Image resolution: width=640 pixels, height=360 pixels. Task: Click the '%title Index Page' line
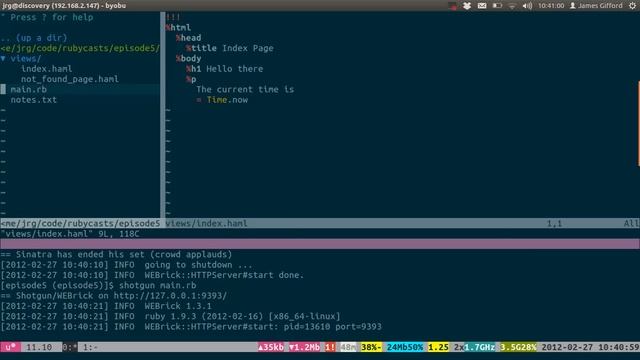click(230, 48)
